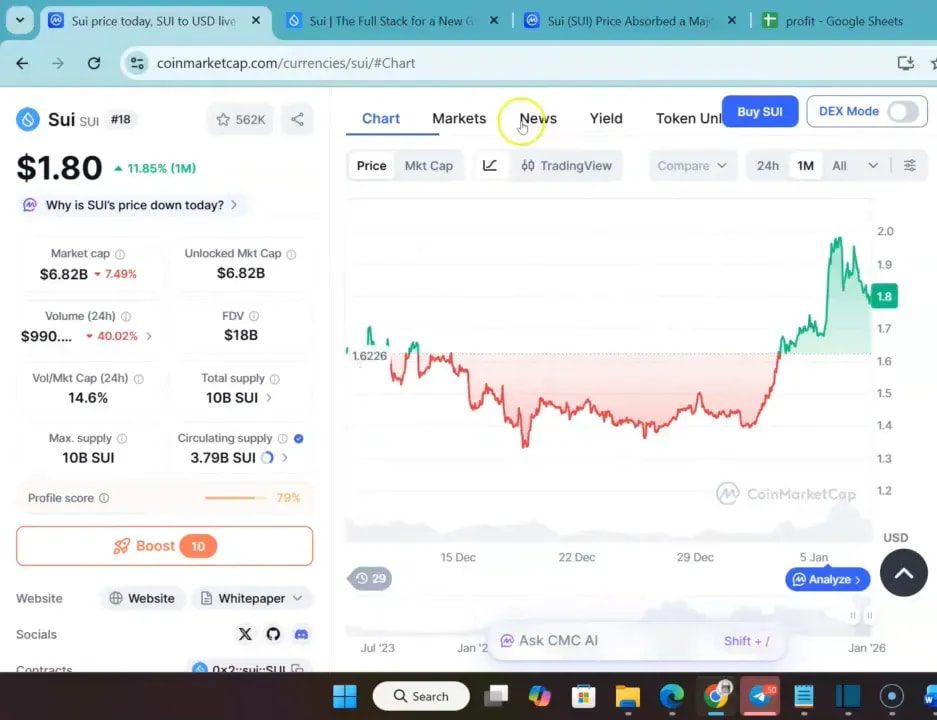Open Sui's X (Twitter) social icon
This screenshot has height=720, width=937.
(x=244, y=634)
